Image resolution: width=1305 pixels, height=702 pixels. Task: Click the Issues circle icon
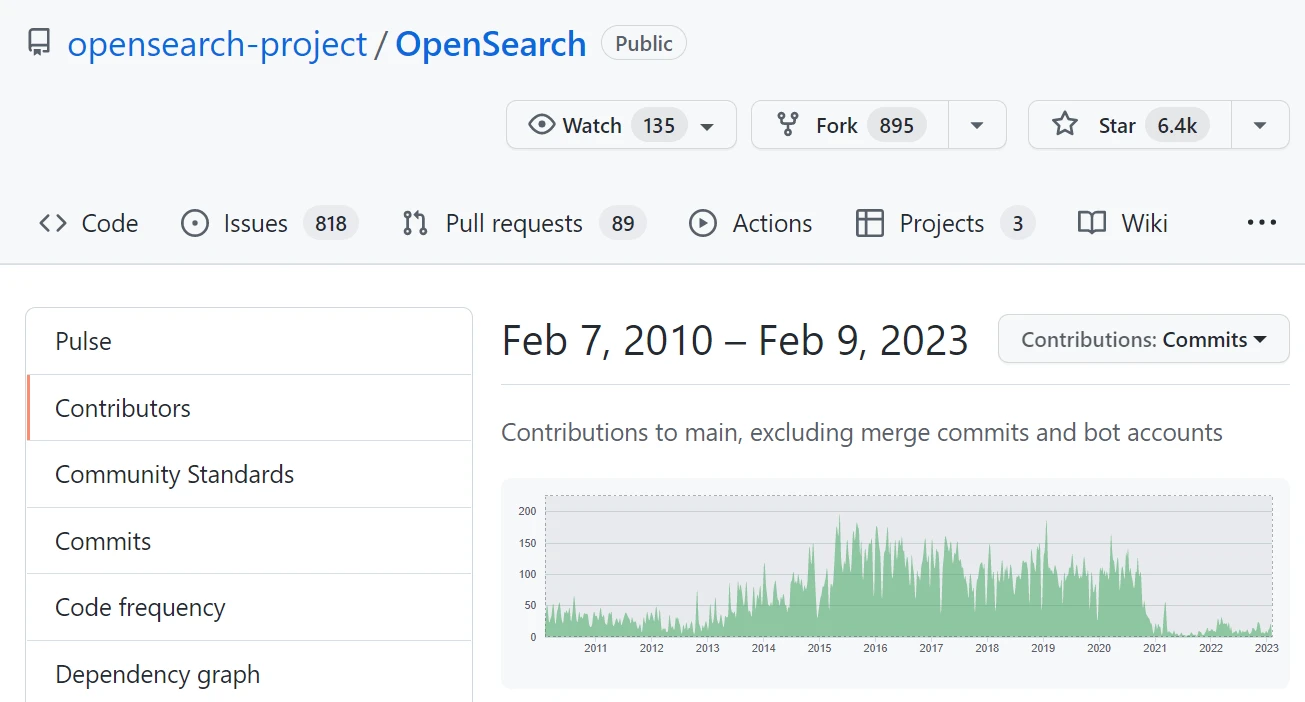tap(194, 223)
